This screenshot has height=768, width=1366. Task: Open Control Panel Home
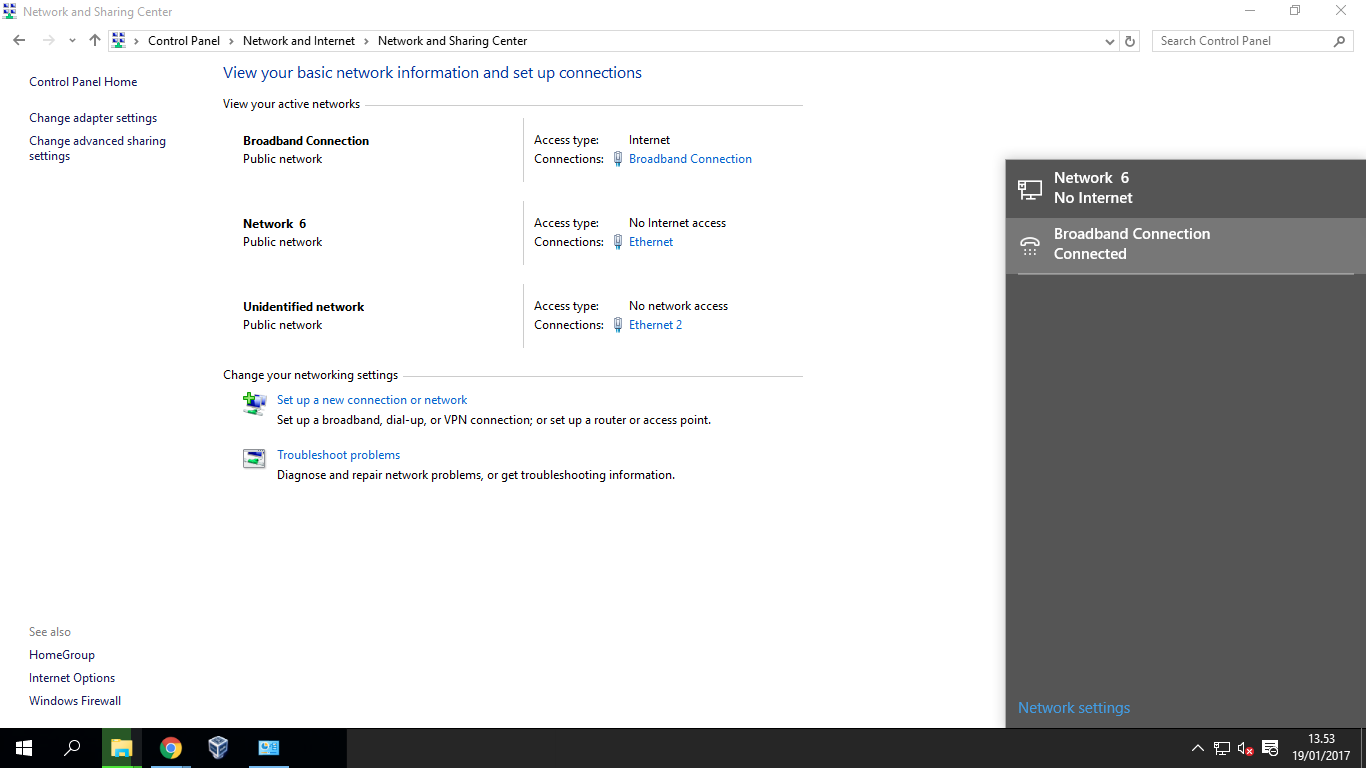click(83, 82)
